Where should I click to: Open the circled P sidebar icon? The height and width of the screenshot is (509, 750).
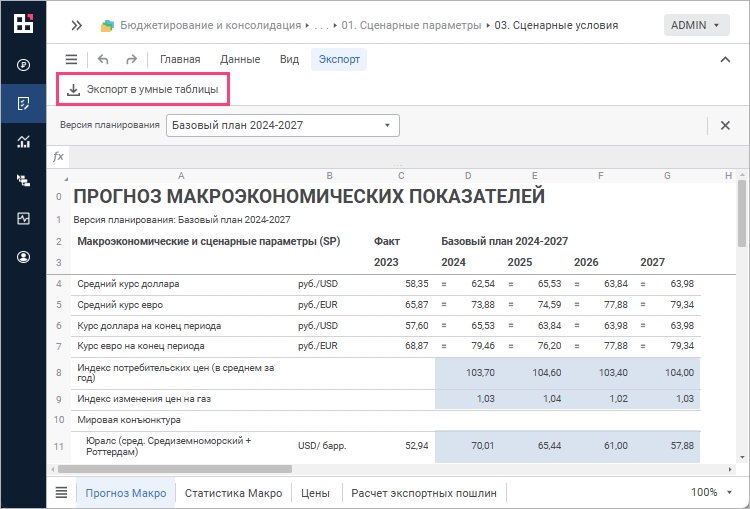pos(23,65)
